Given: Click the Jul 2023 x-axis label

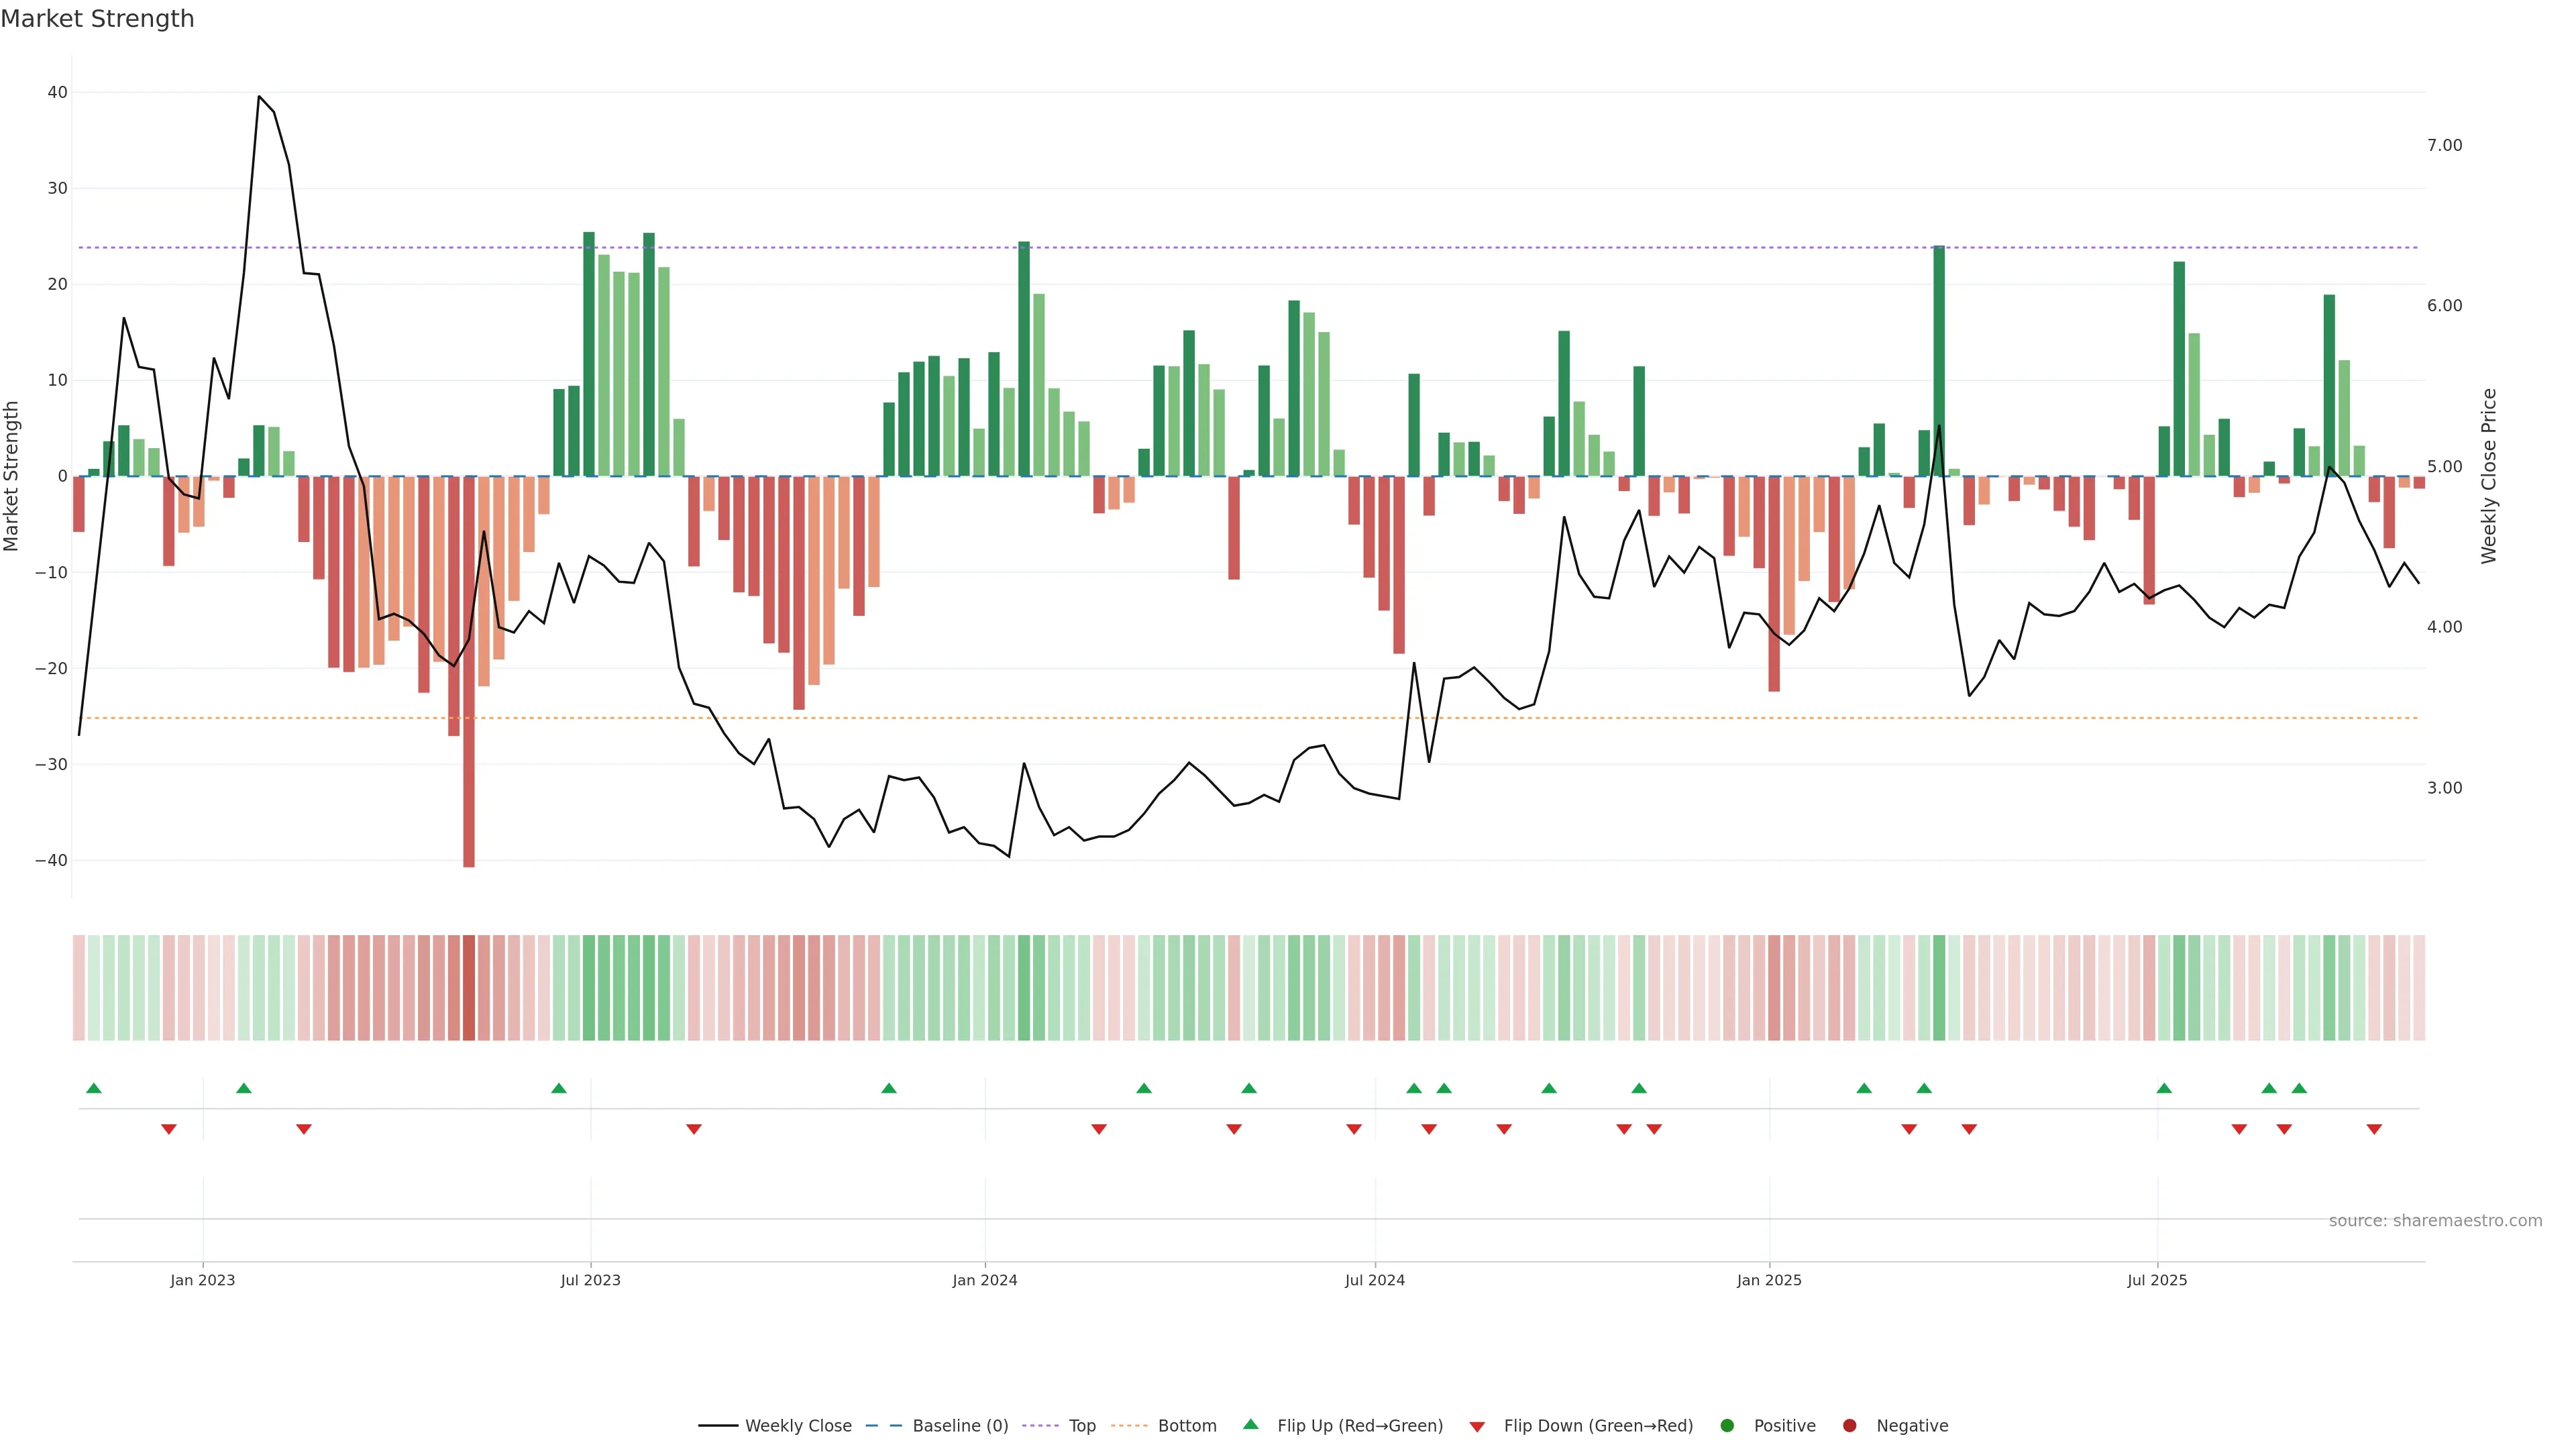Looking at the screenshot, I should coord(590,1280).
